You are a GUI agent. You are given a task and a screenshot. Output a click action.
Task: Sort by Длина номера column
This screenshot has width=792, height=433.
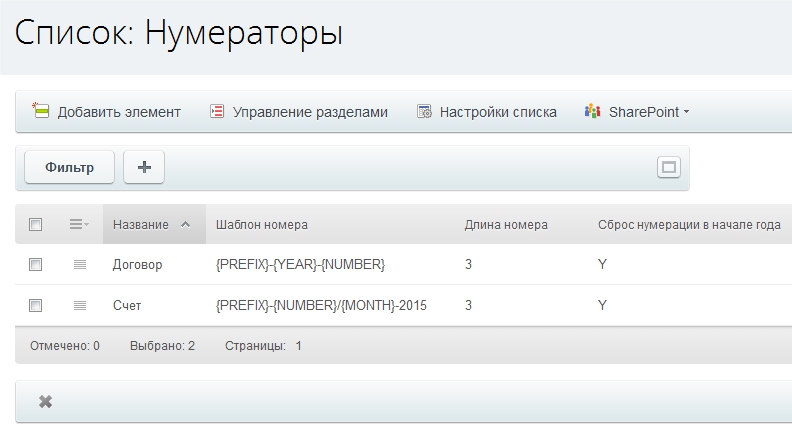(506, 225)
